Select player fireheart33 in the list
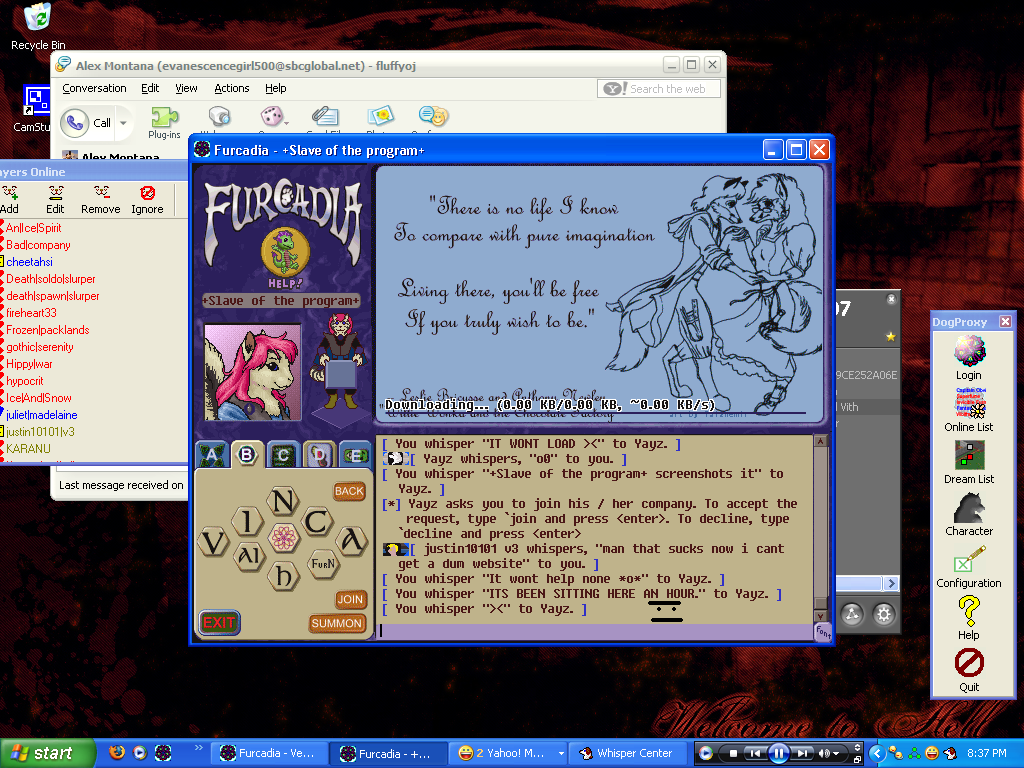Screen dimensions: 1024x768 point(31,313)
